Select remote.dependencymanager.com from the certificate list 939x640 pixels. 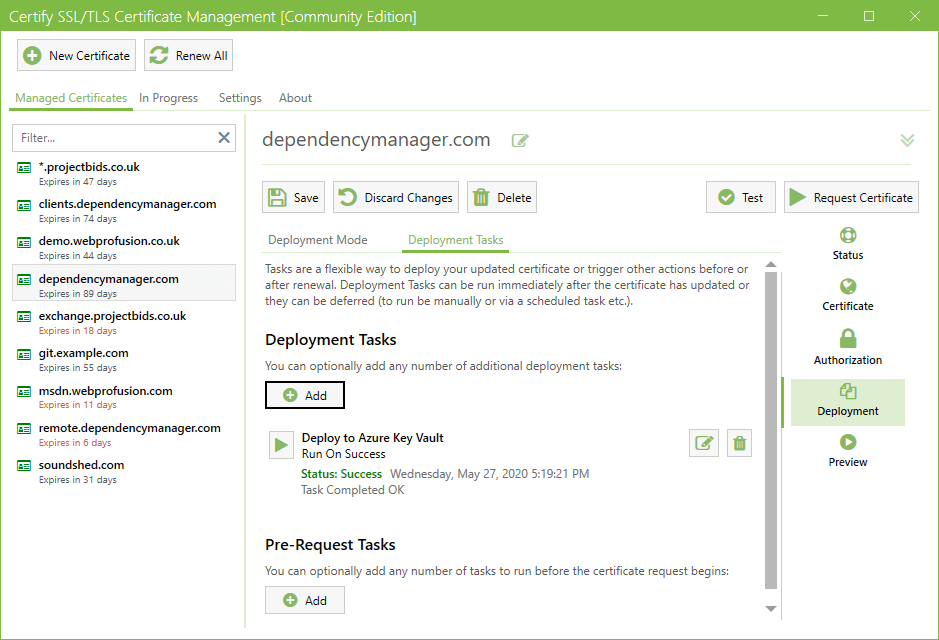(x=128, y=428)
